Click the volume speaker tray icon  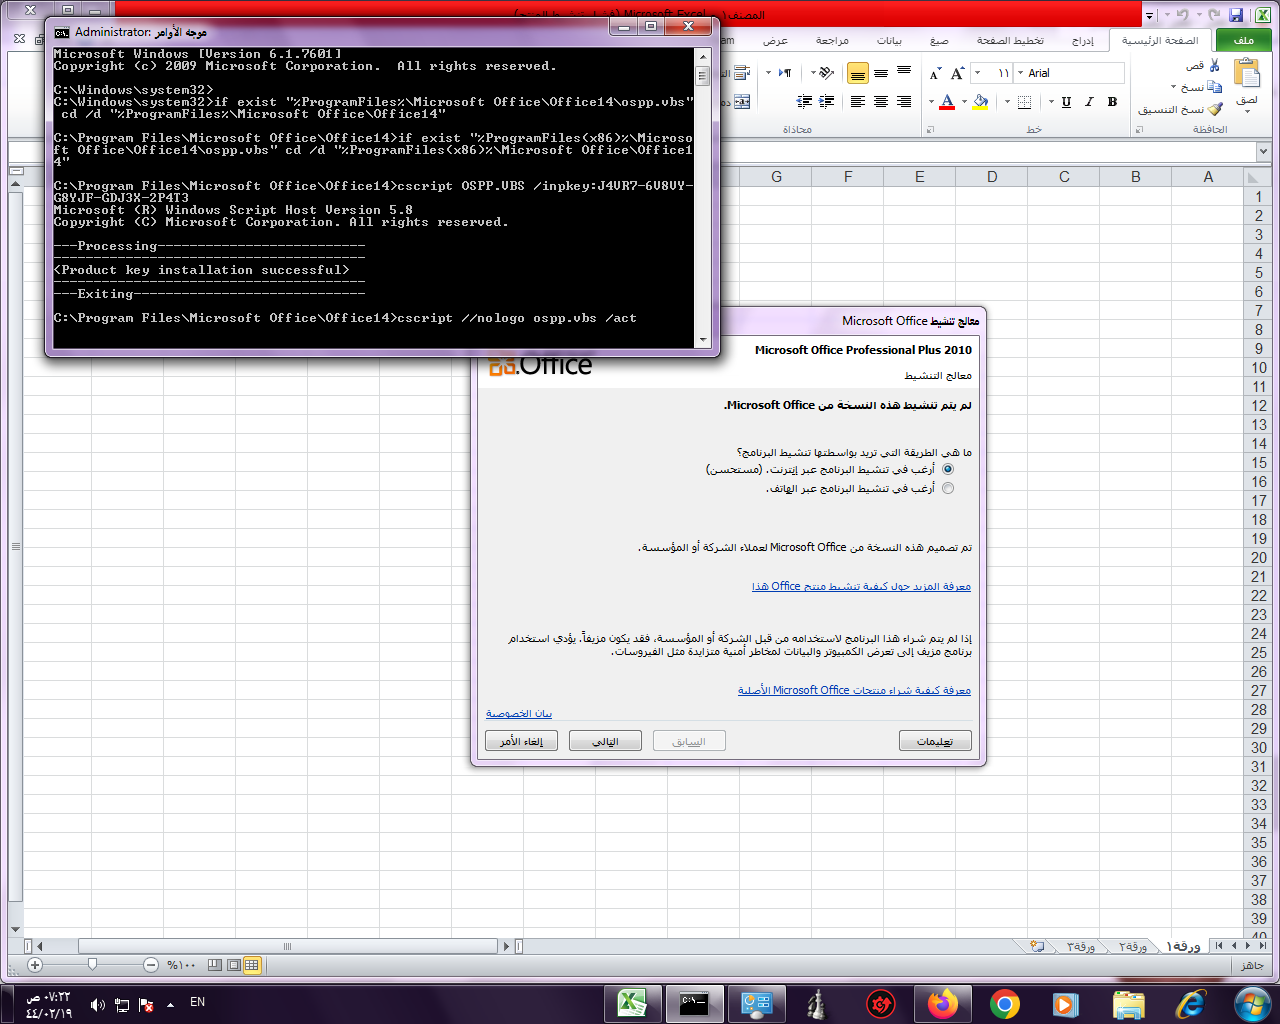click(x=98, y=1005)
